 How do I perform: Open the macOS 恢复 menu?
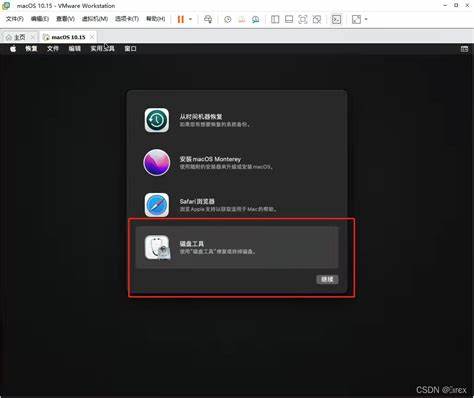pos(31,49)
